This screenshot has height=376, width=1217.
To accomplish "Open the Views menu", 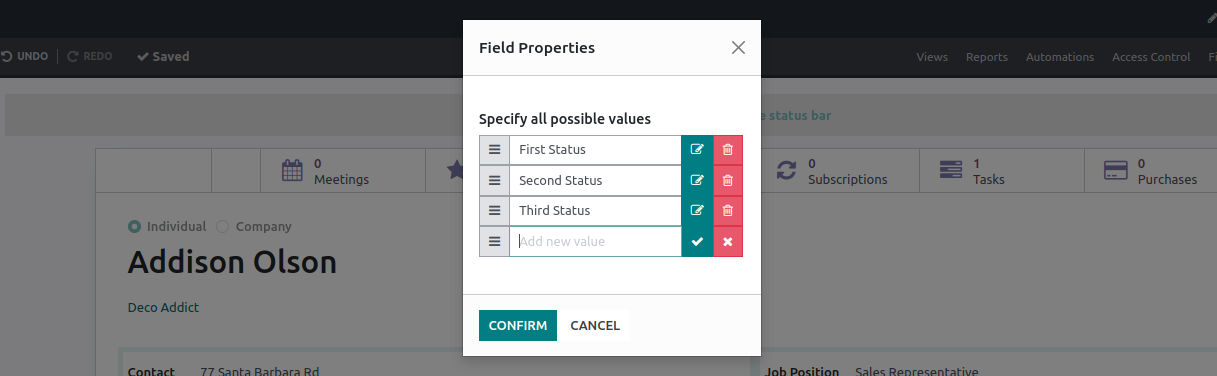I will click(932, 57).
